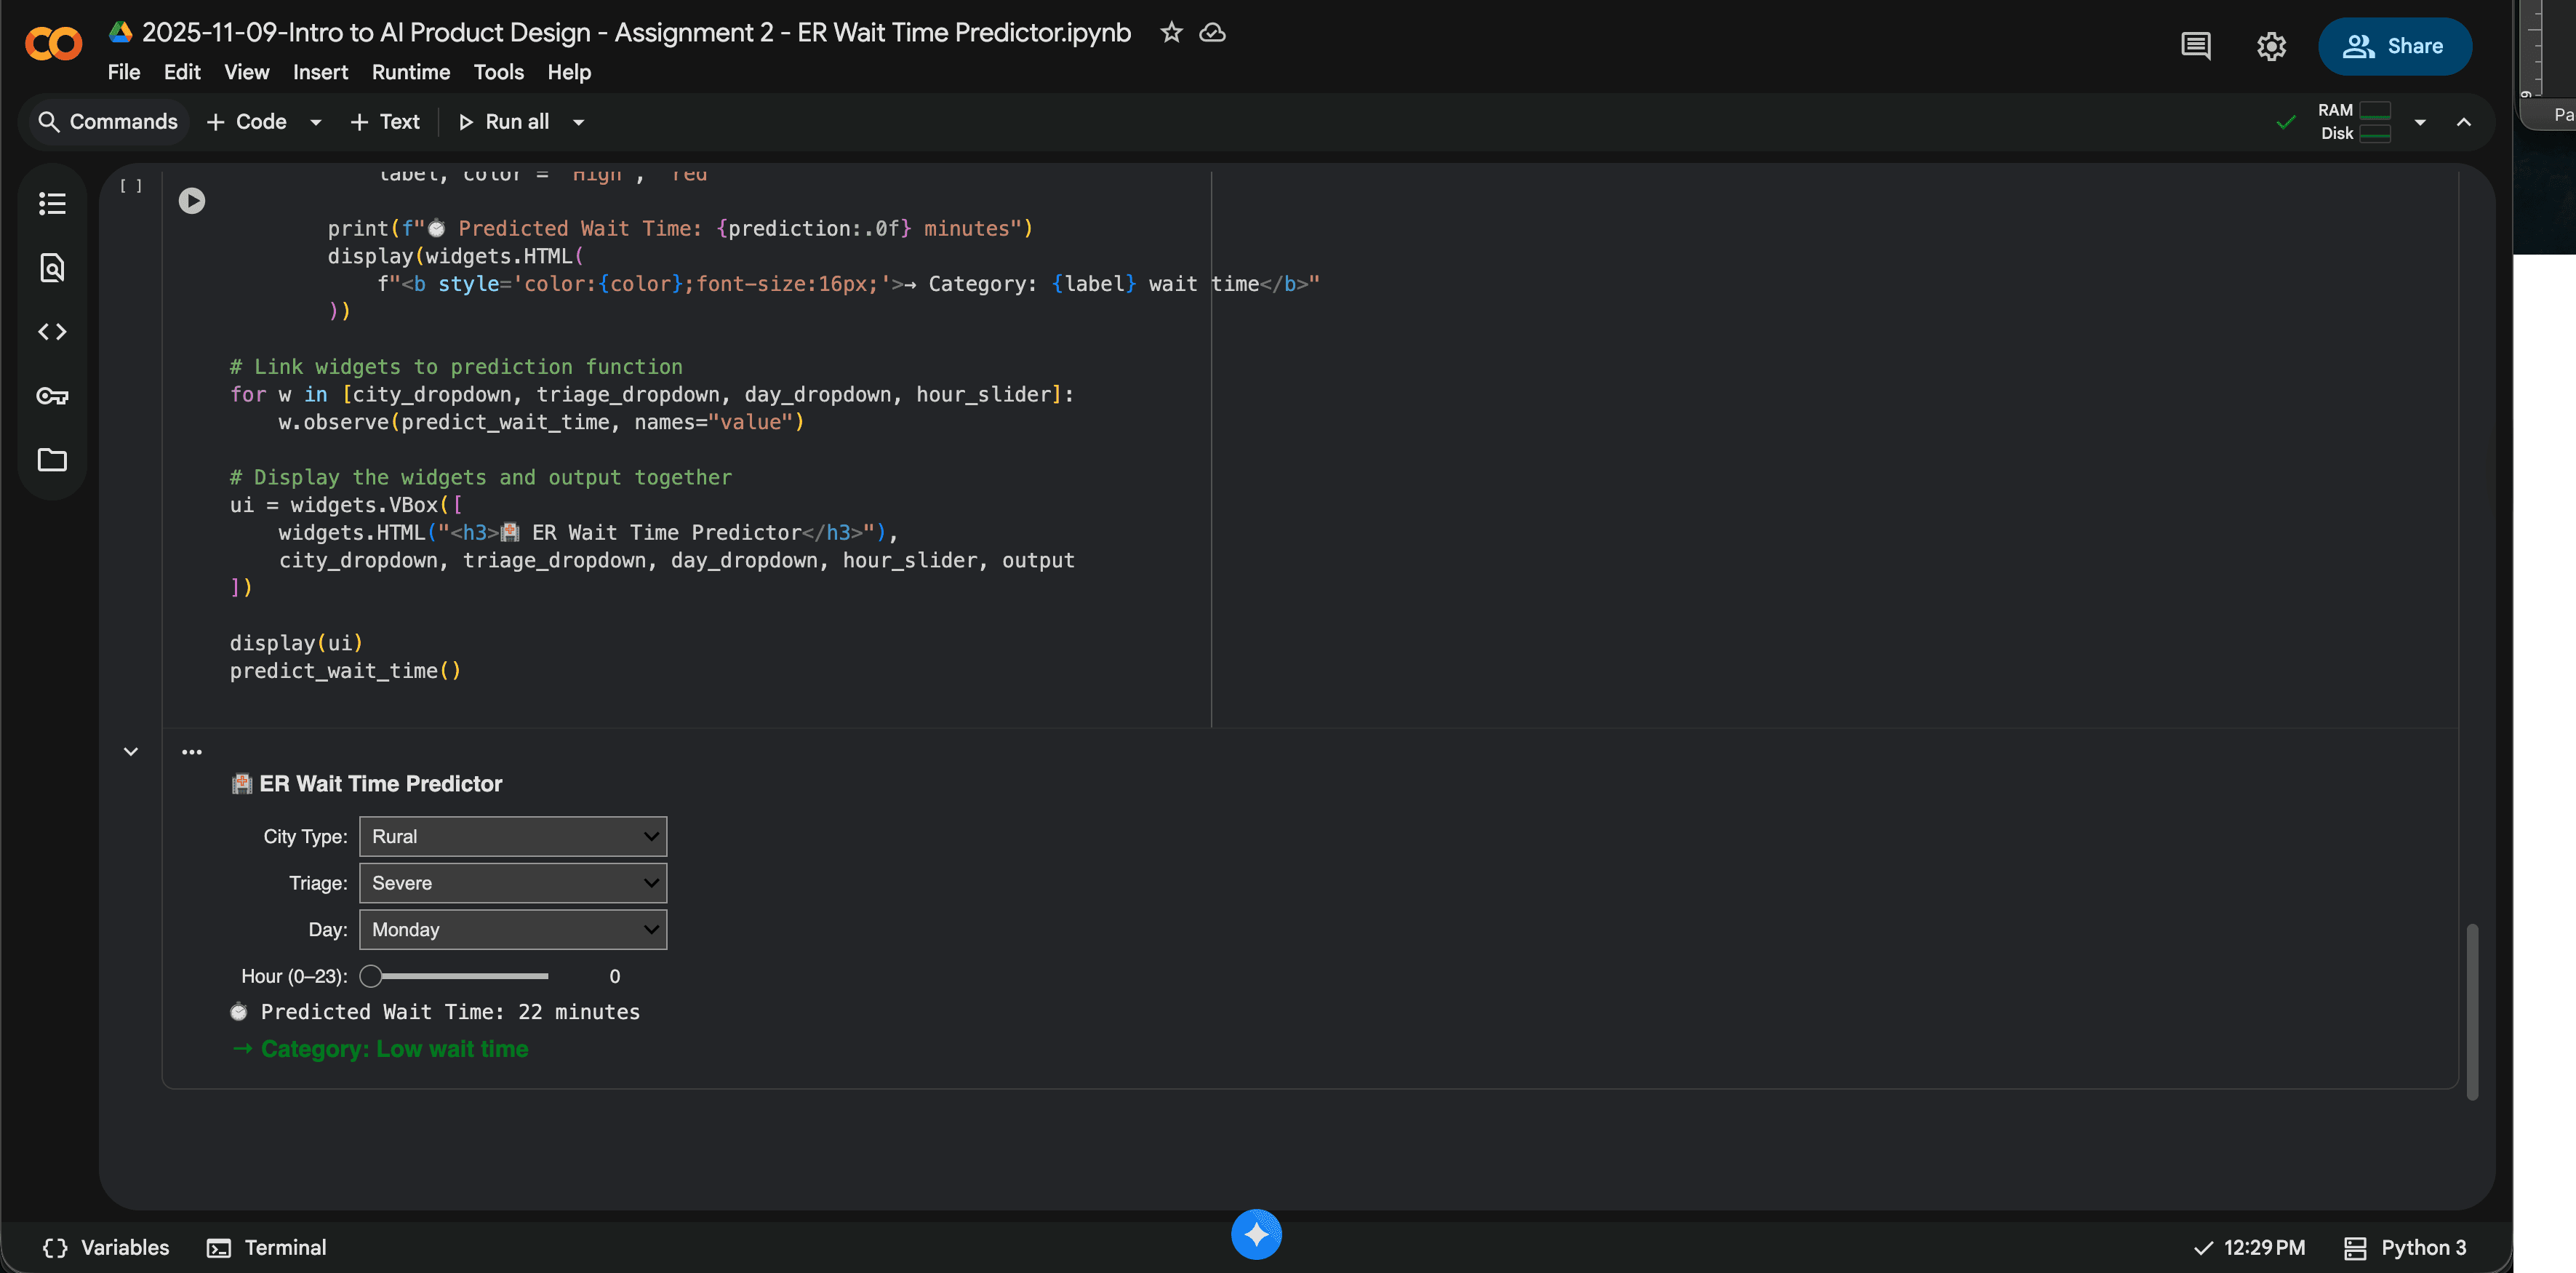
Task: Collapse the toolbar header caret
Action: click(x=2463, y=122)
